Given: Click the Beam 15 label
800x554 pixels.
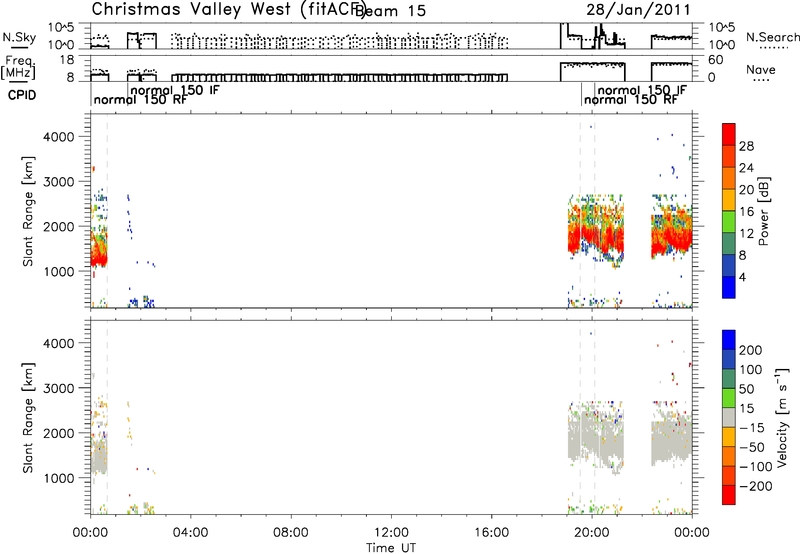Looking at the screenshot, I should click(391, 11).
